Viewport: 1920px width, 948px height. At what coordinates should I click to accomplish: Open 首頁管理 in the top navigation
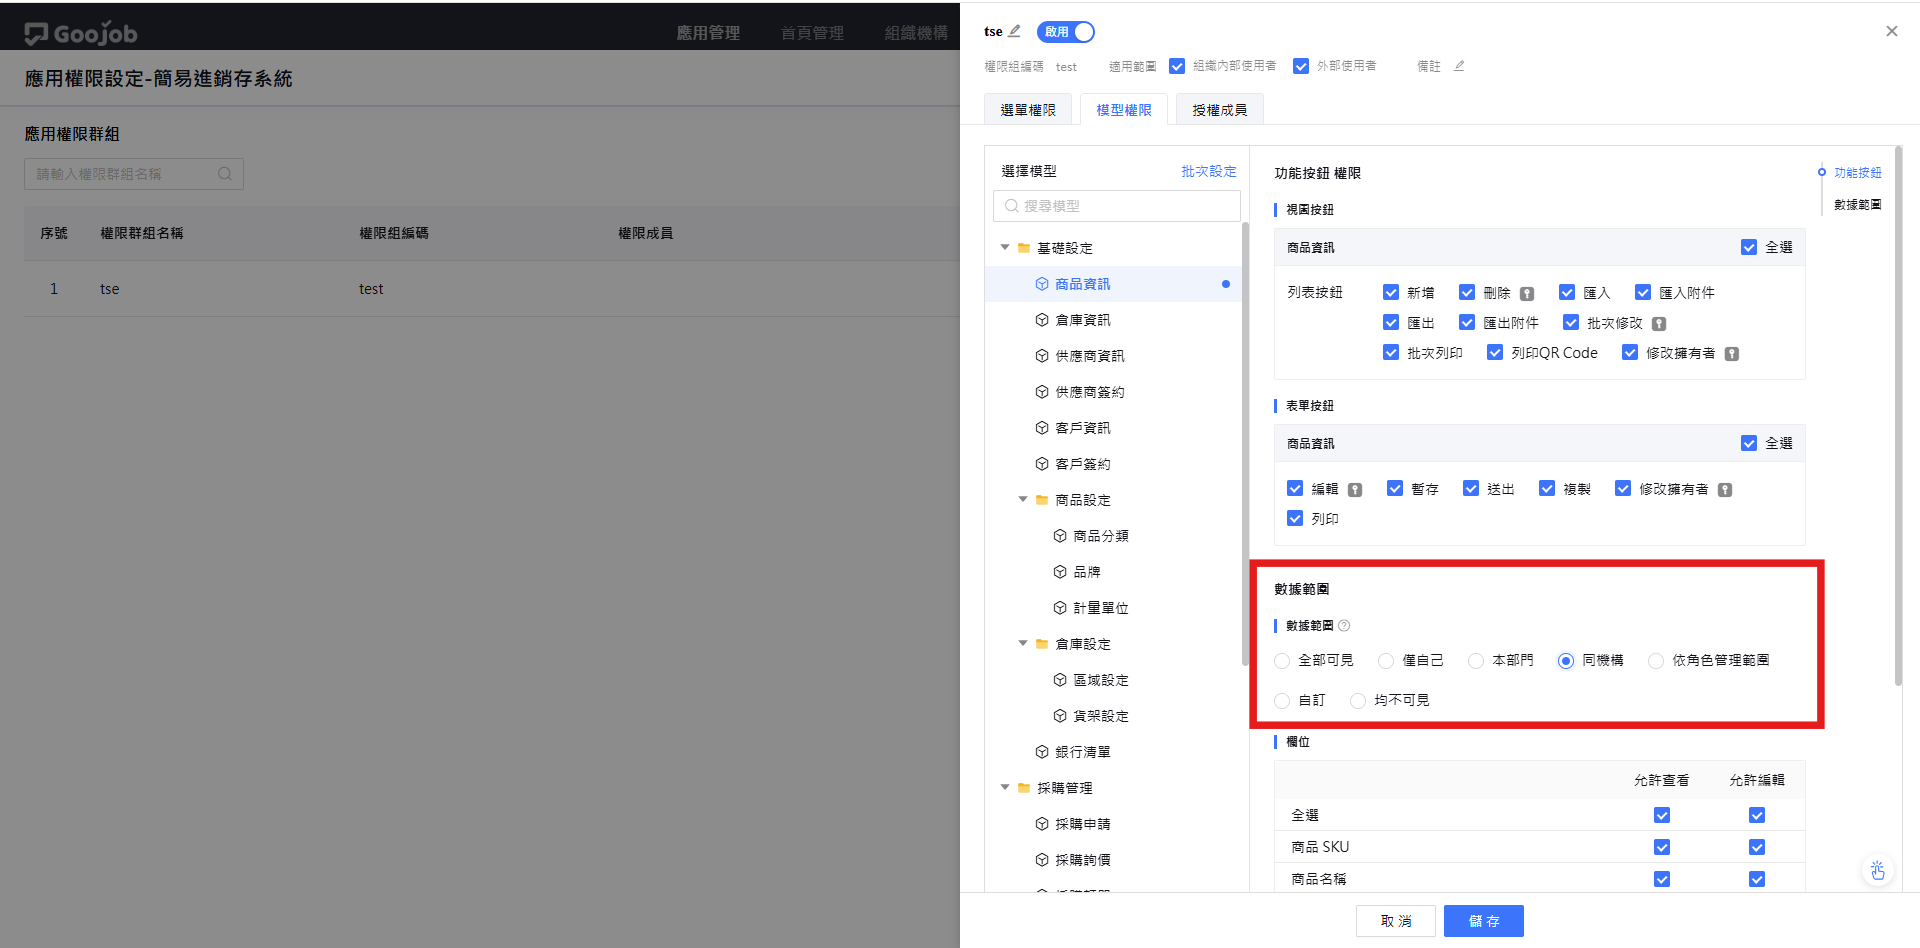point(812,33)
